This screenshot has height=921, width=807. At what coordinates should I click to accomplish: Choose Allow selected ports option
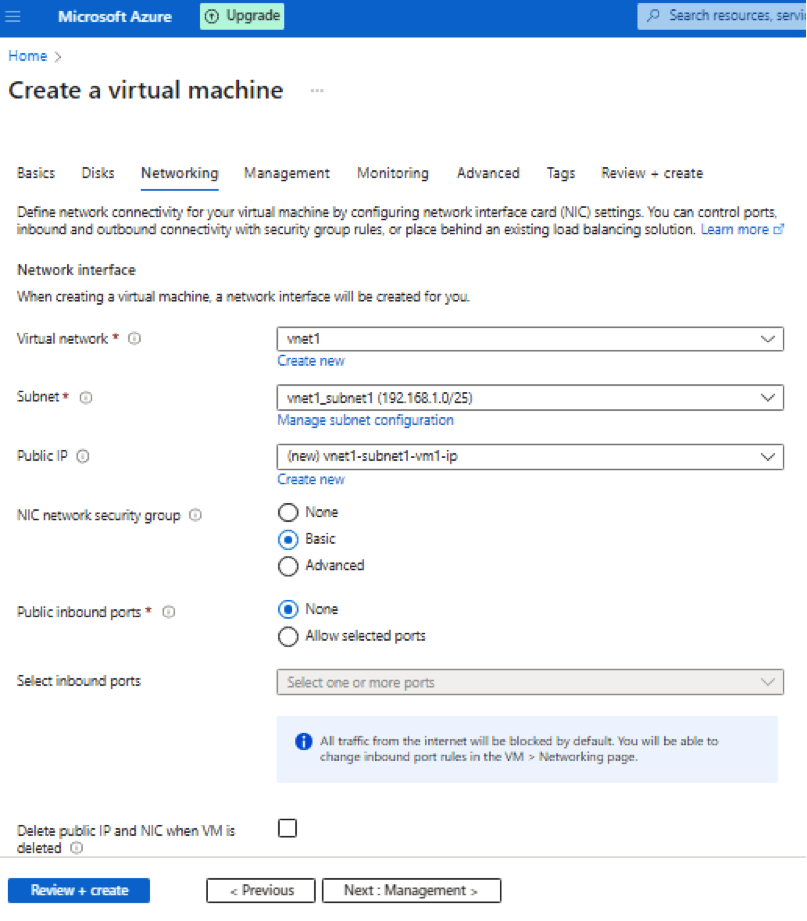point(288,636)
